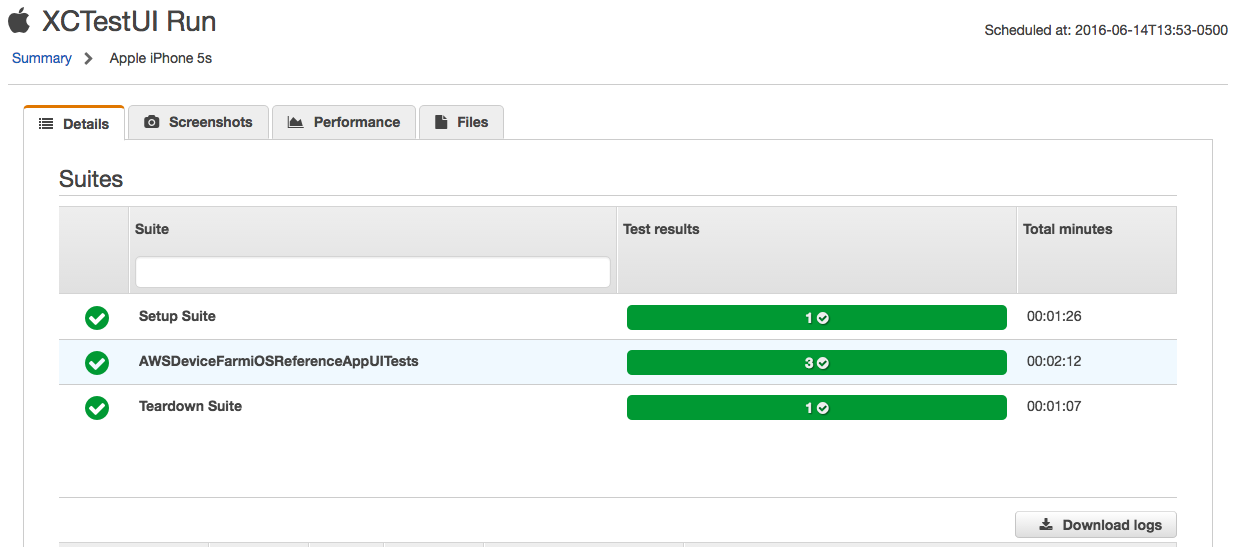Image resolution: width=1245 pixels, height=547 pixels.
Task: Click the breadcrumb chevron after Summary
Action: 89,58
